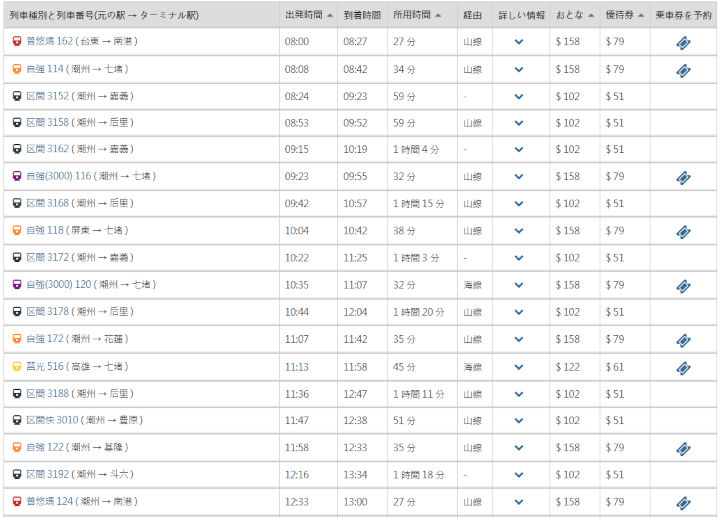This screenshot has height=518, width=720.
Task: Expand details for 莒光 516 row
Action: (519, 367)
